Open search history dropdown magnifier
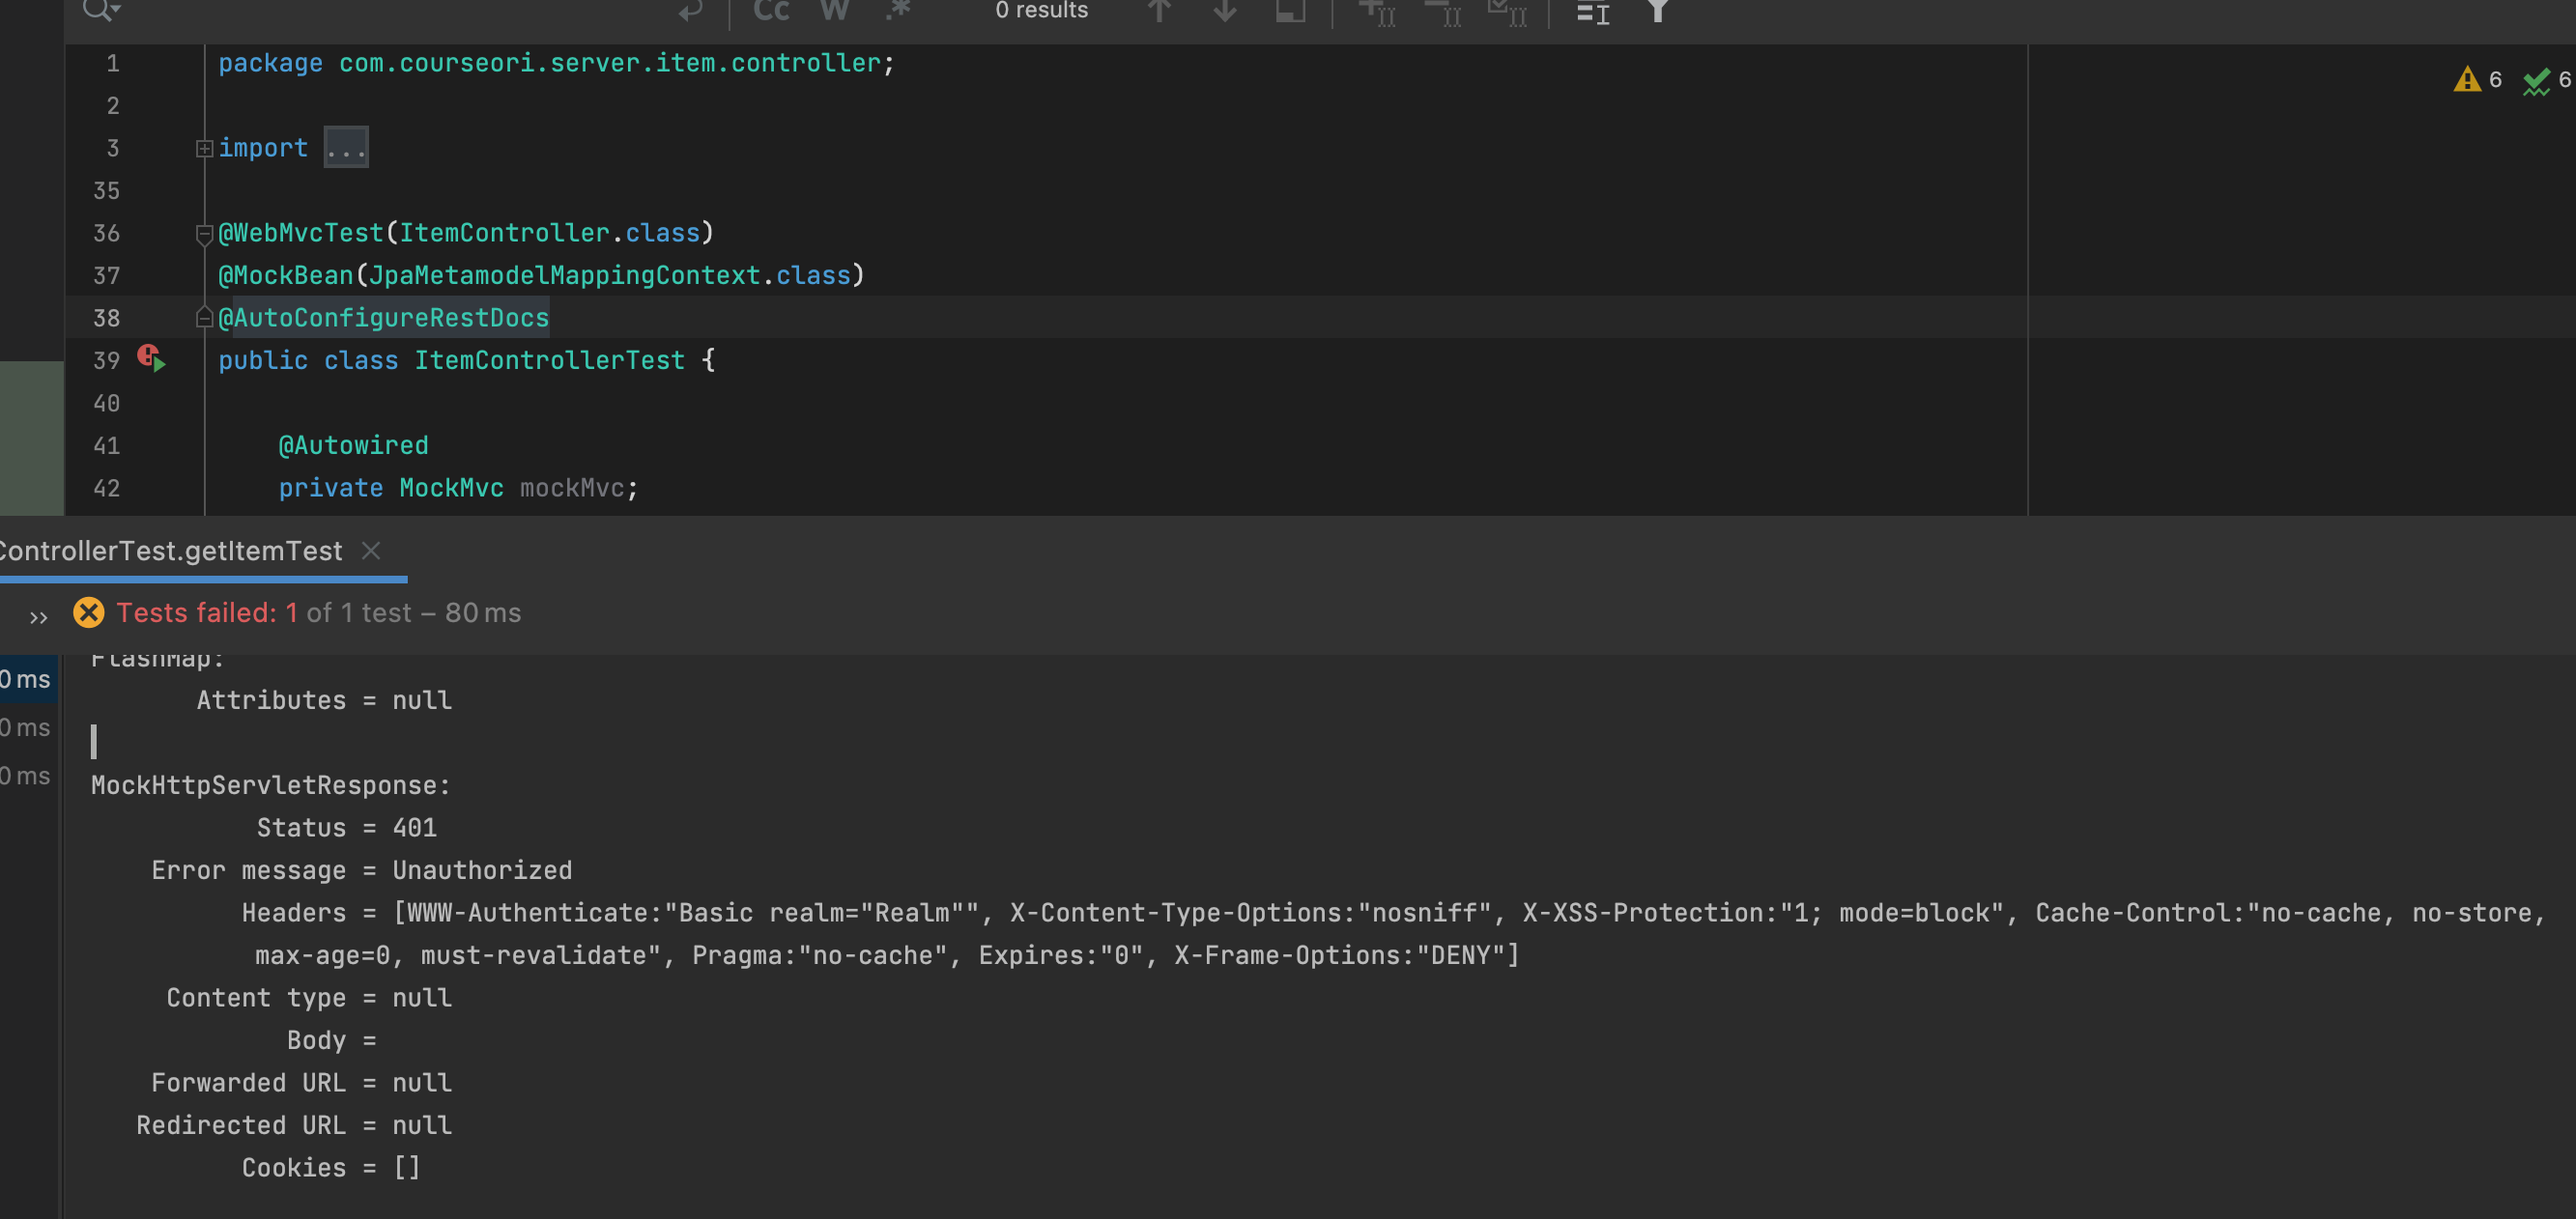The image size is (2576, 1219). point(100,10)
